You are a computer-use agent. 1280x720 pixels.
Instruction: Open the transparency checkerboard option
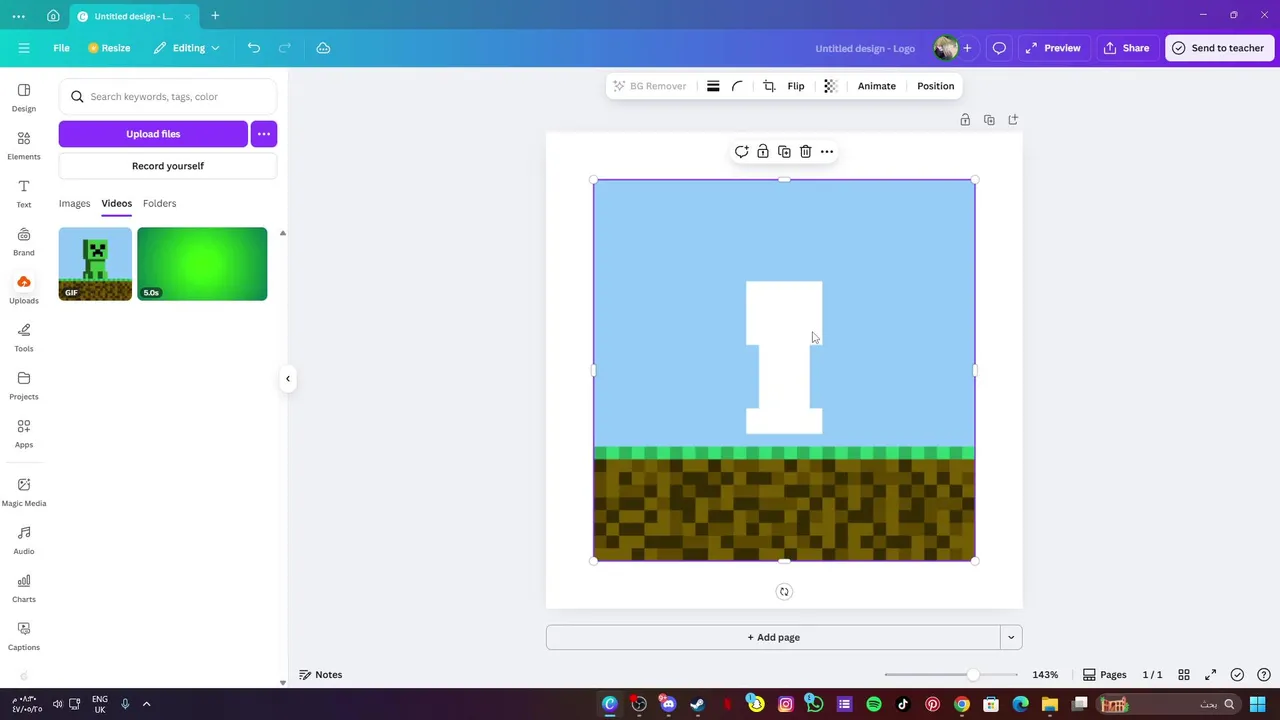coord(830,86)
